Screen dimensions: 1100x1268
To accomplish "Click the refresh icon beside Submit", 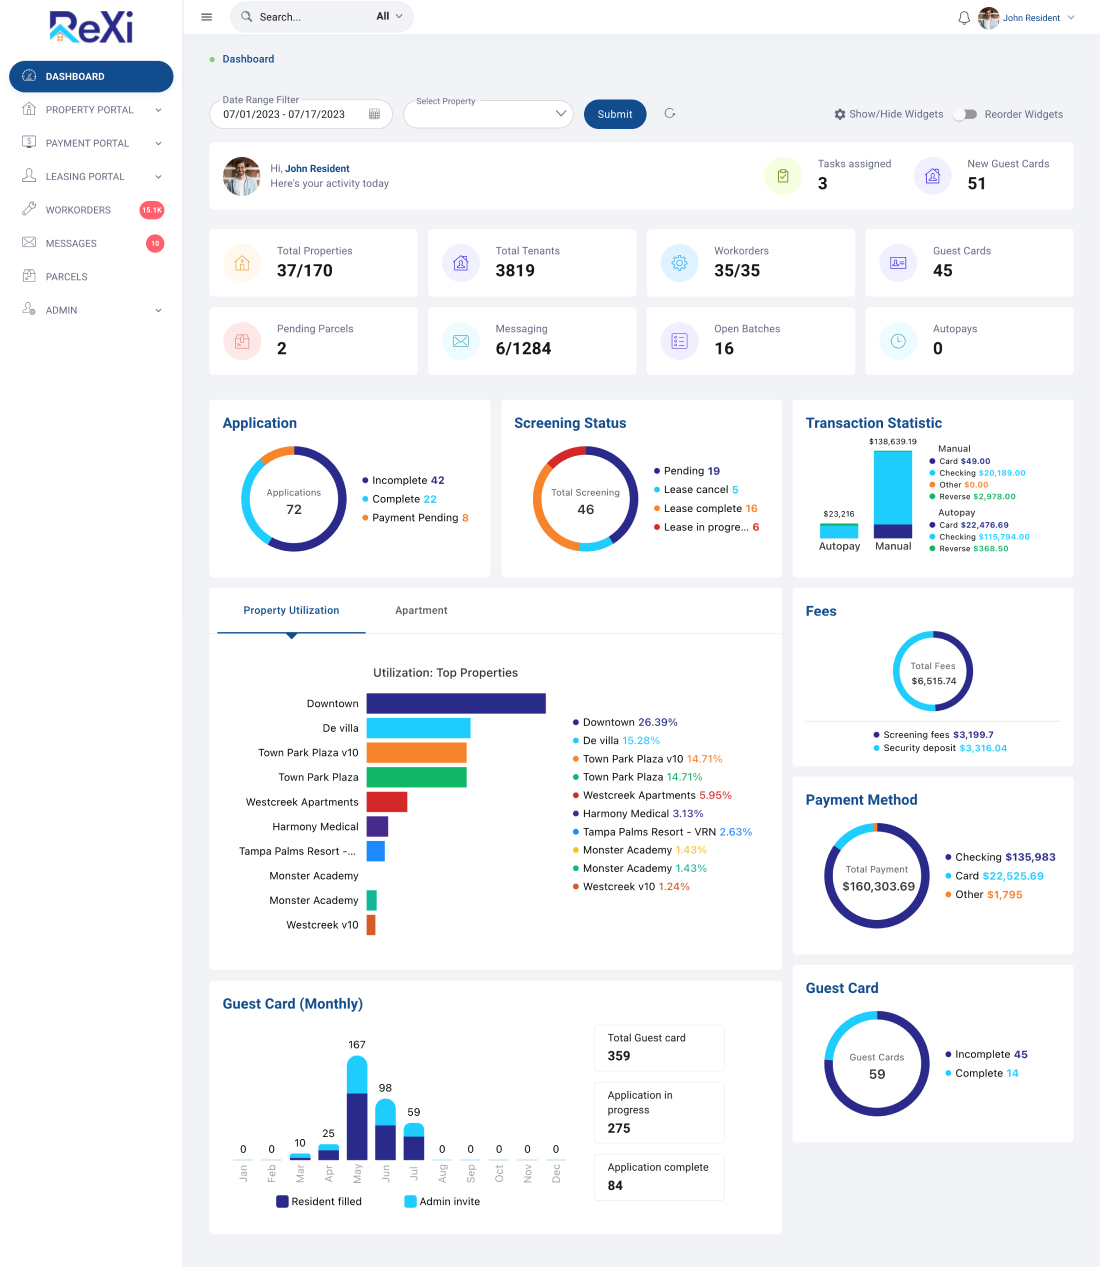I will pos(670,114).
